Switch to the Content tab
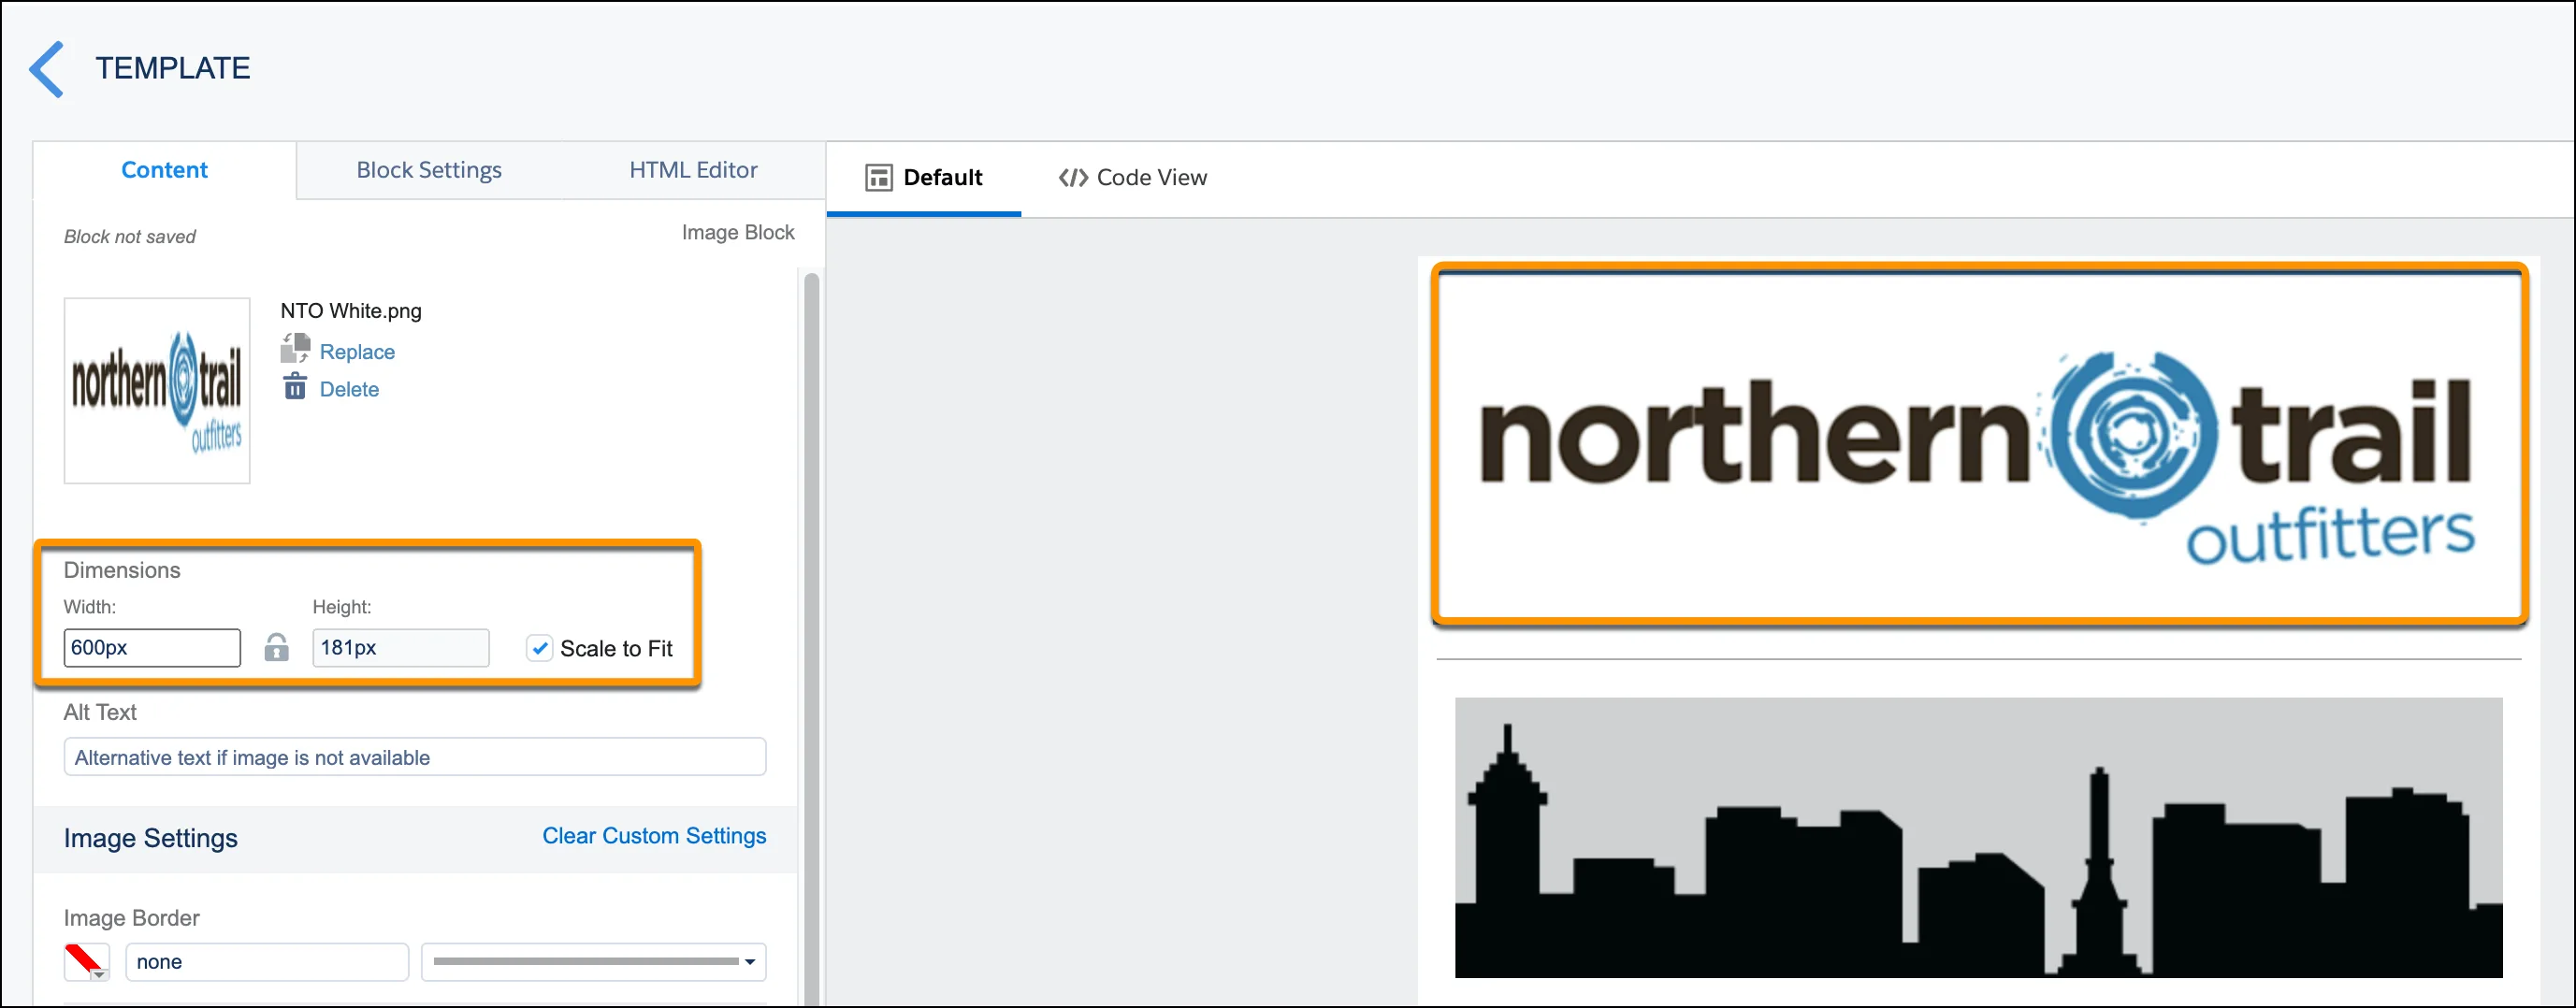2576x1008 pixels. (x=164, y=170)
